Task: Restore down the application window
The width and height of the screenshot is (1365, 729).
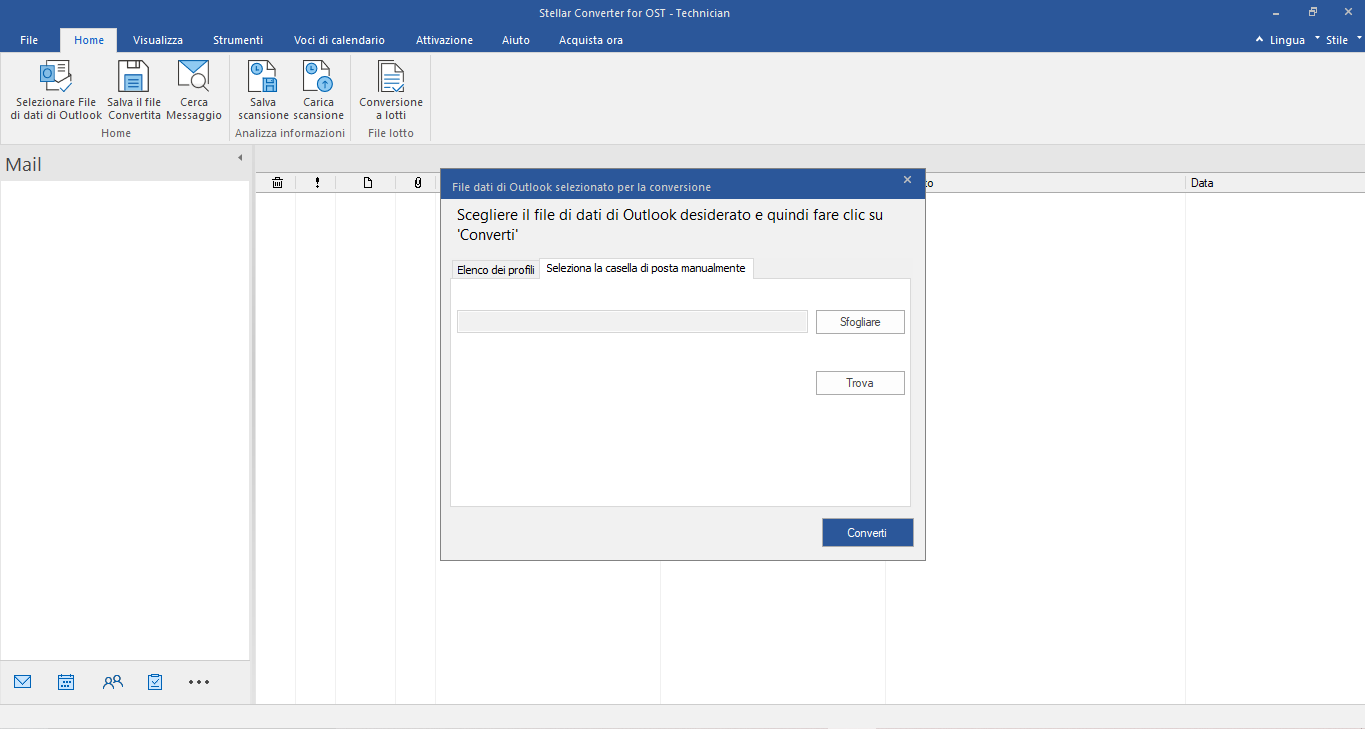Action: pos(1313,12)
